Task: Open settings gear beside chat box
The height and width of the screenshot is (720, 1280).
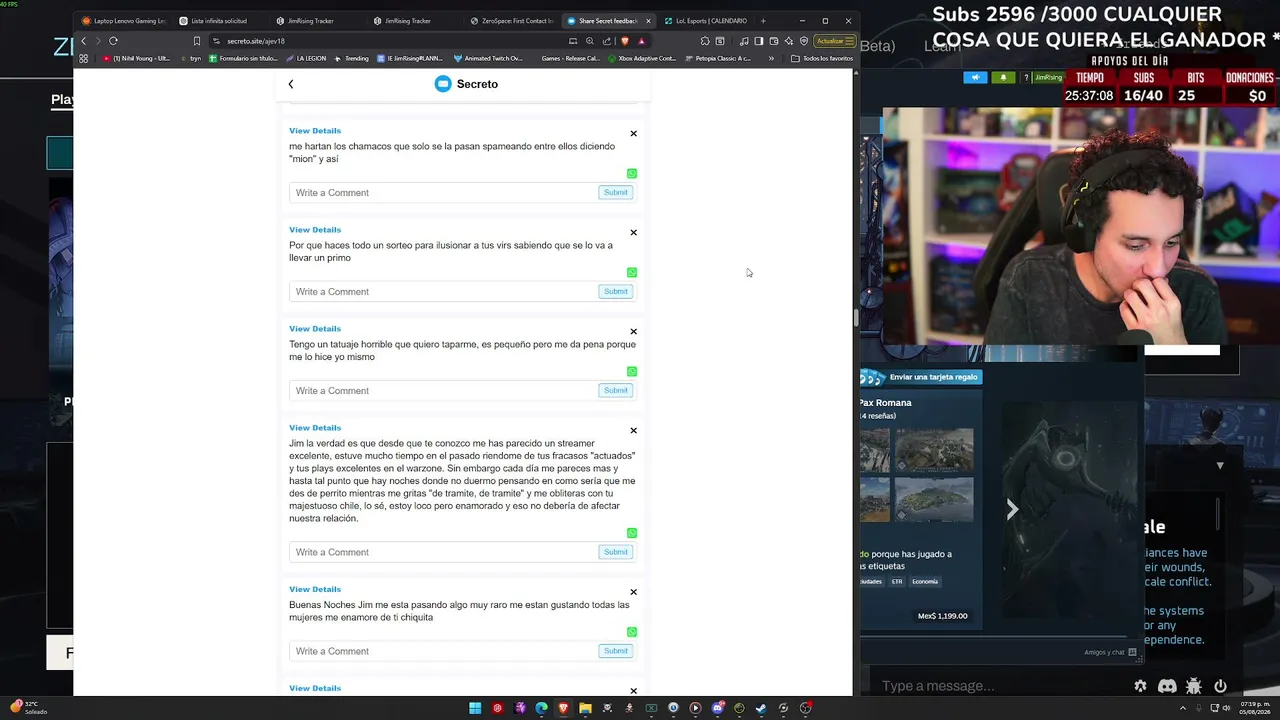Action: coord(1140,686)
